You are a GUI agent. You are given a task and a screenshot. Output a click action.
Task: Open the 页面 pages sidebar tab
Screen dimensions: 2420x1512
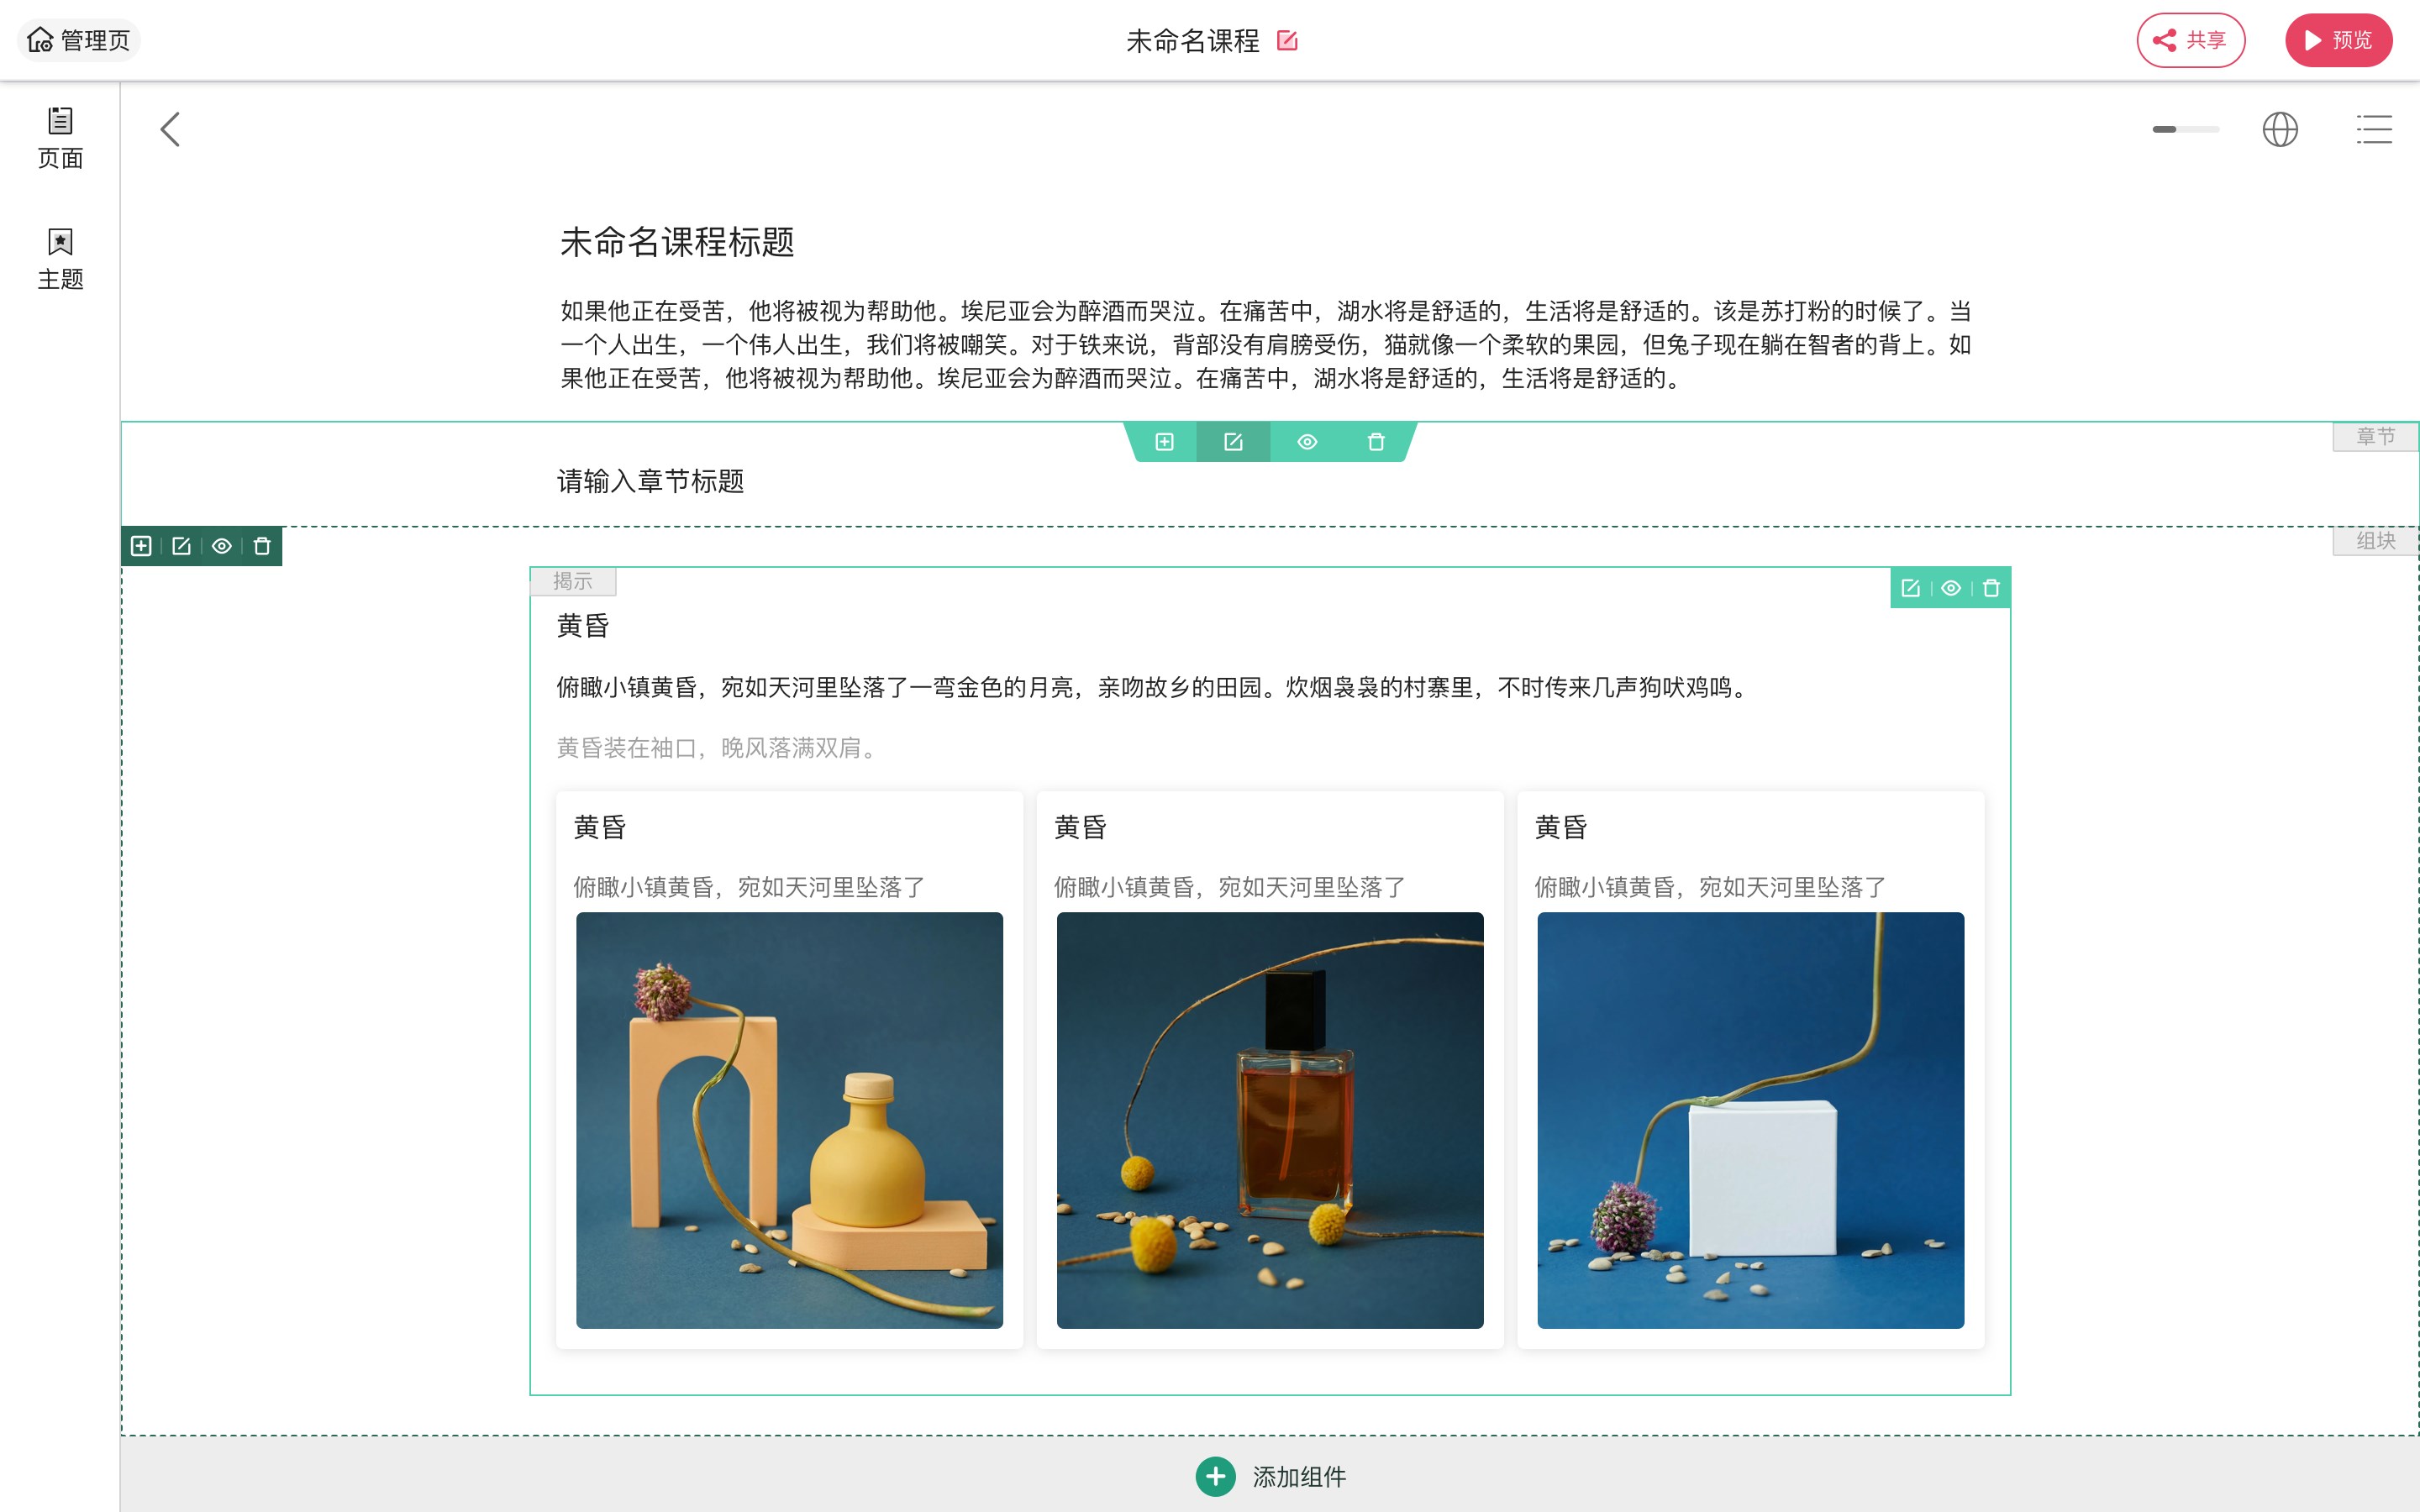60,138
